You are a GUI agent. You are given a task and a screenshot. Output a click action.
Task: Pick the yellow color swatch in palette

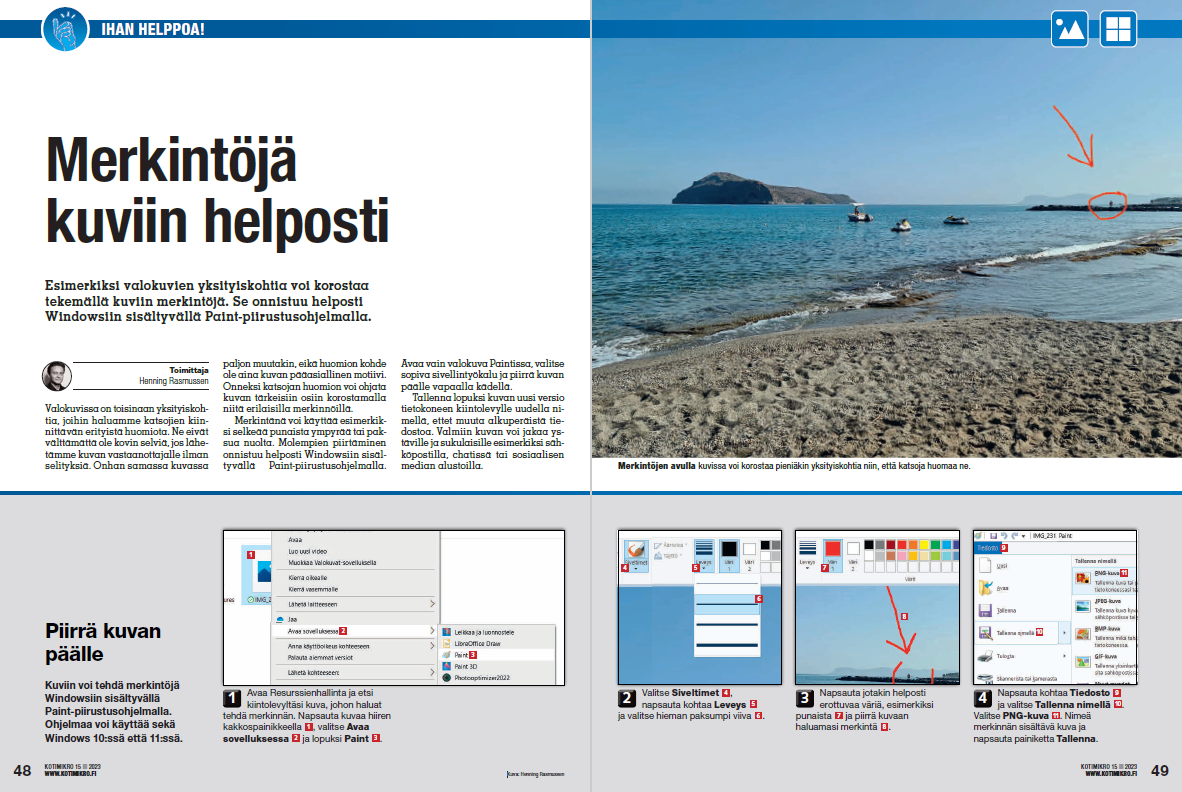tap(924, 545)
